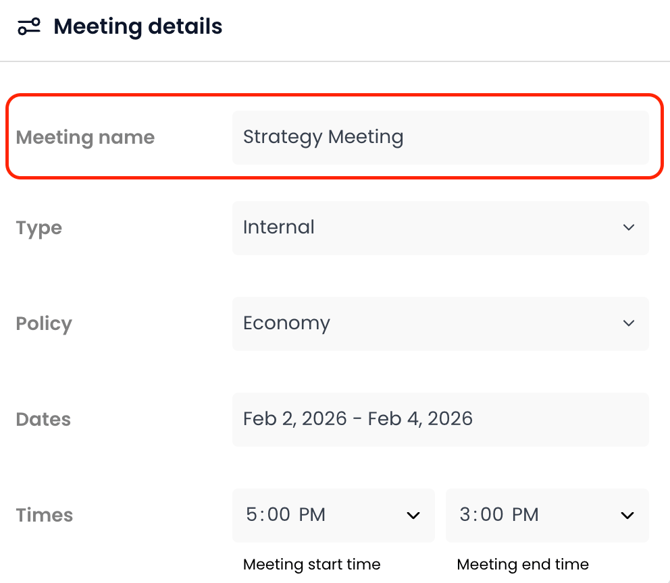Image resolution: width=670 pixels, height=583 pixels.
Task: Click the Dates label
Action: pyautogui.click(x=43, y=420)
